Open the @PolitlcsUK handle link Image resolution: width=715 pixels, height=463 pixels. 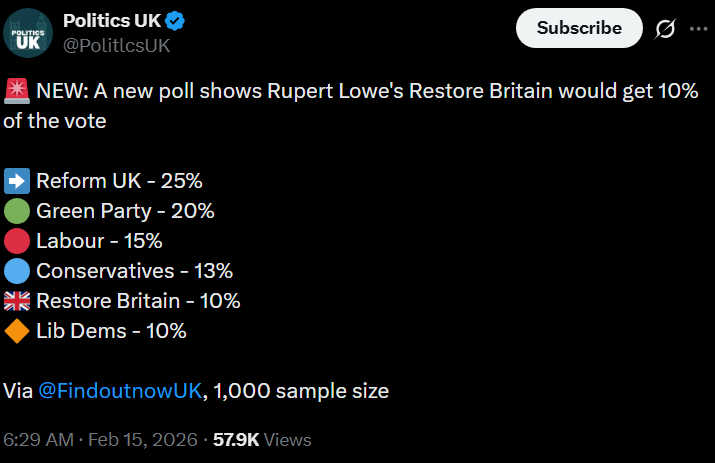[x=116, y=45]
